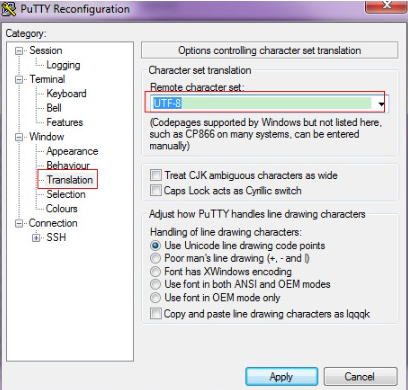
Task: Open the Logging category
Action: point(63,65)
